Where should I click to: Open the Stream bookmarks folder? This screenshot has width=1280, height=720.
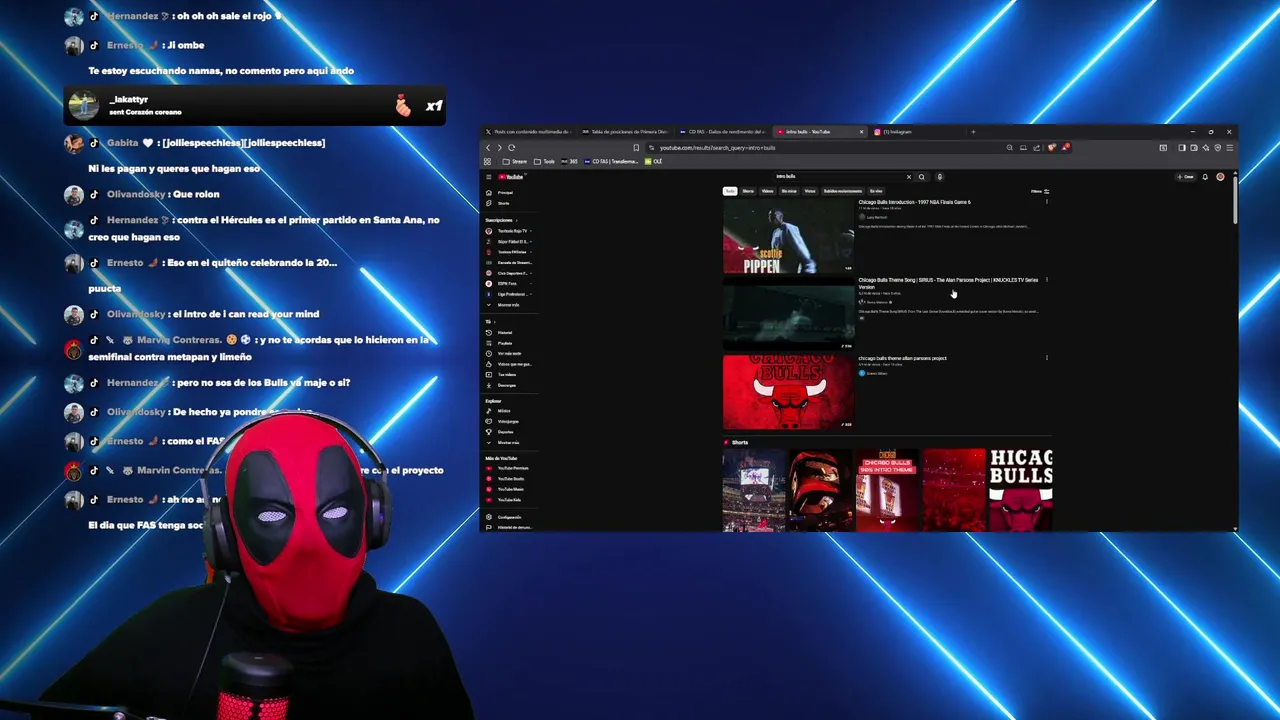click(515, 161)
